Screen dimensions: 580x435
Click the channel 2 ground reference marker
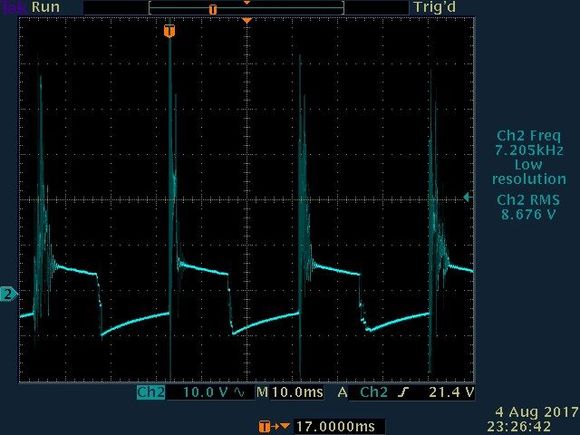coord(9,294)
